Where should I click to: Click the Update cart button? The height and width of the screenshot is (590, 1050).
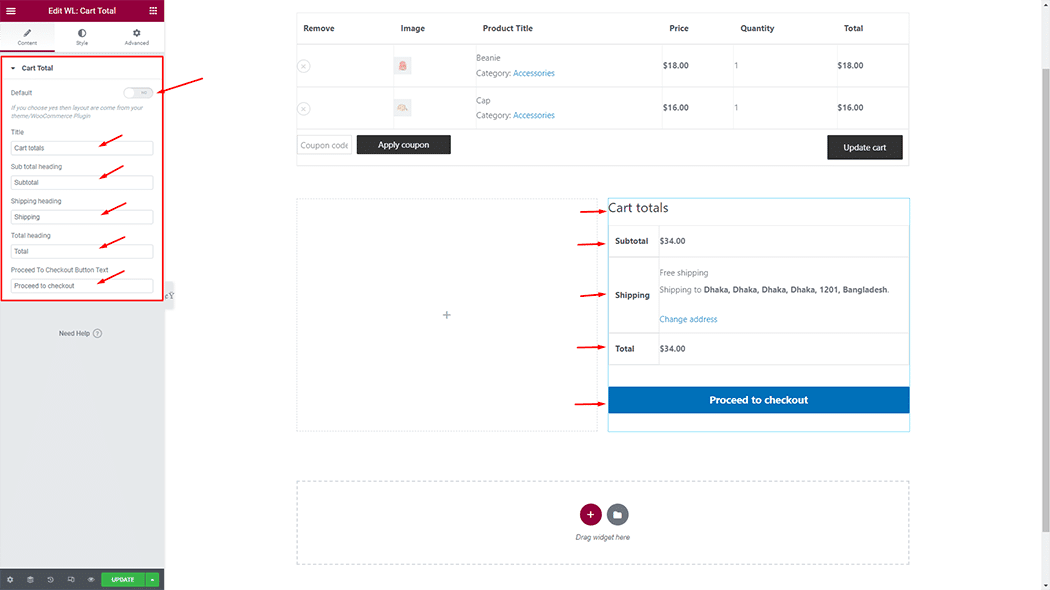tap(864, 146)
